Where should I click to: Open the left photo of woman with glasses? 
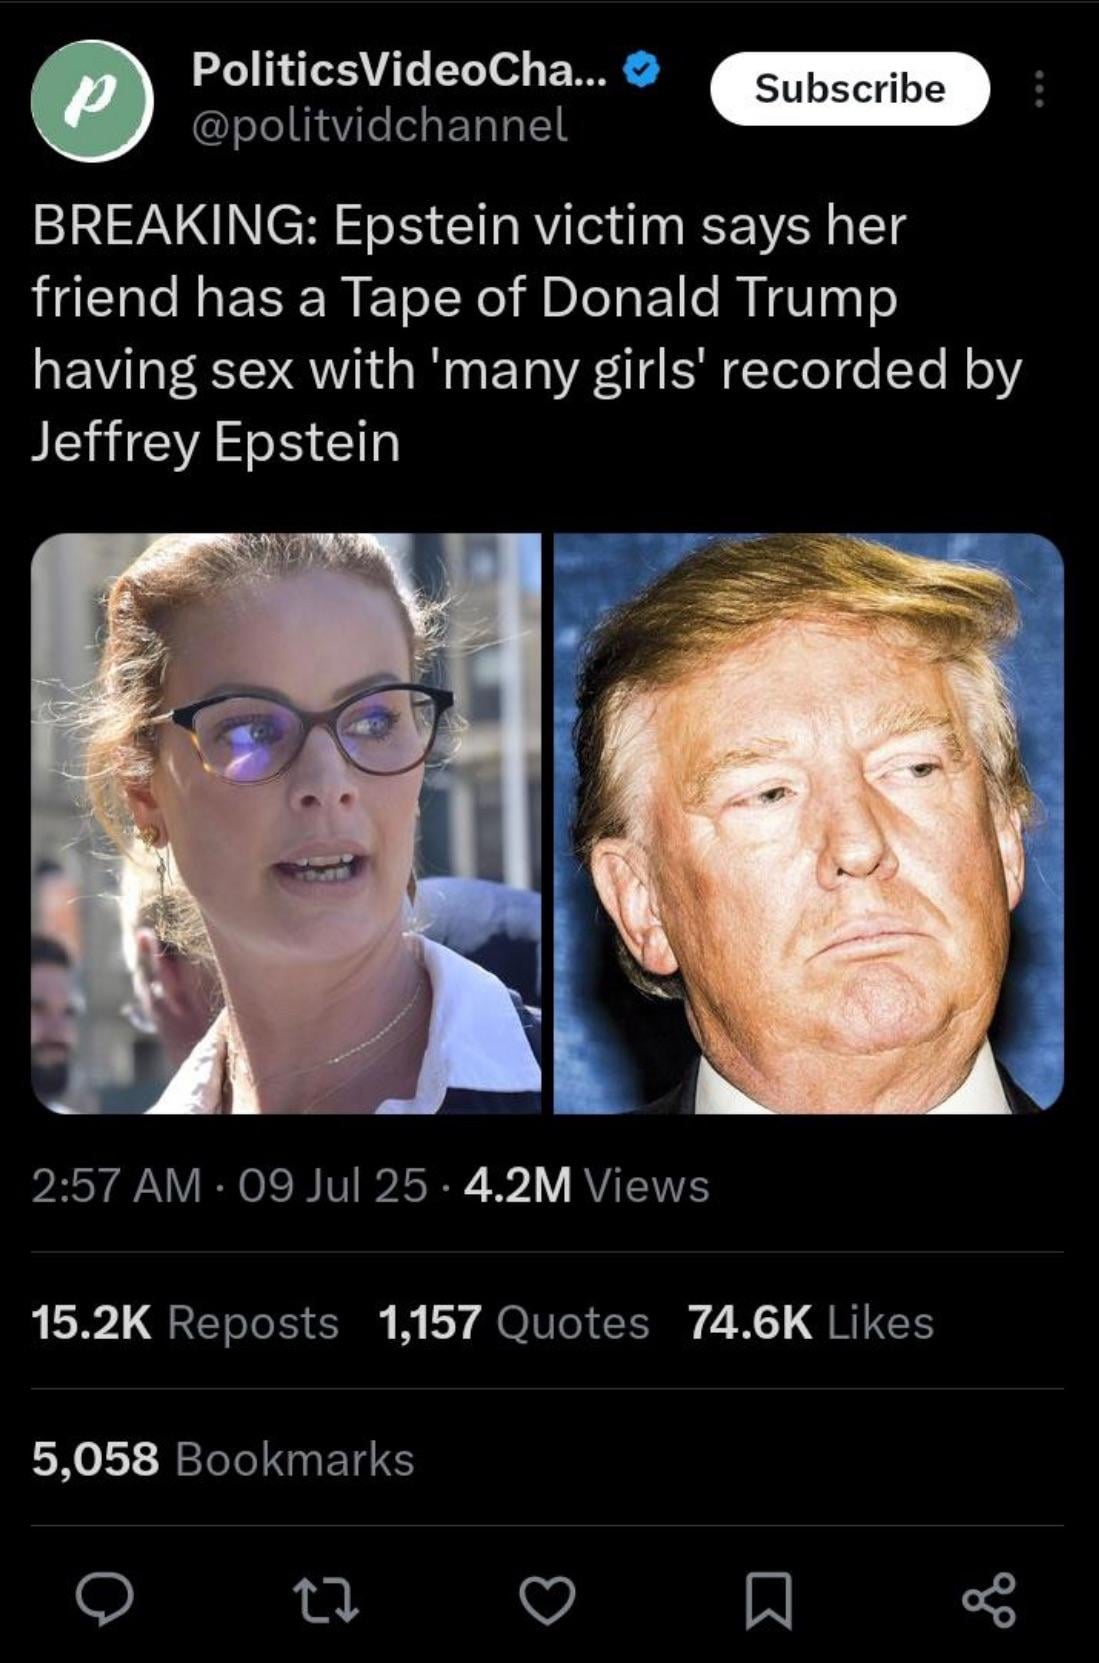[286, 823]
